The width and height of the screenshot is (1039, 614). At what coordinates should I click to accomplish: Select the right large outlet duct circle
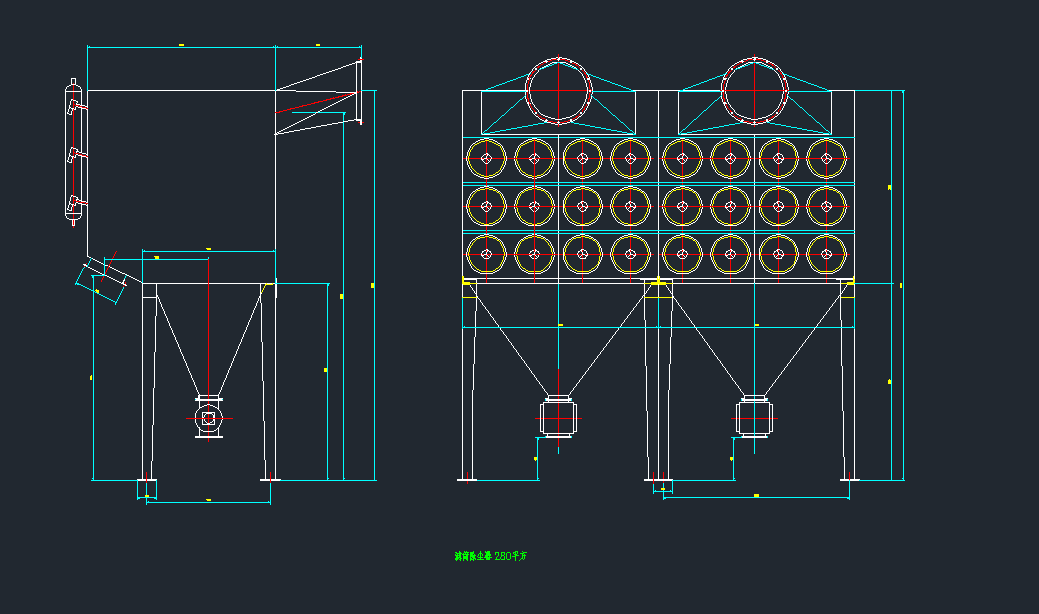coord(755,90)
